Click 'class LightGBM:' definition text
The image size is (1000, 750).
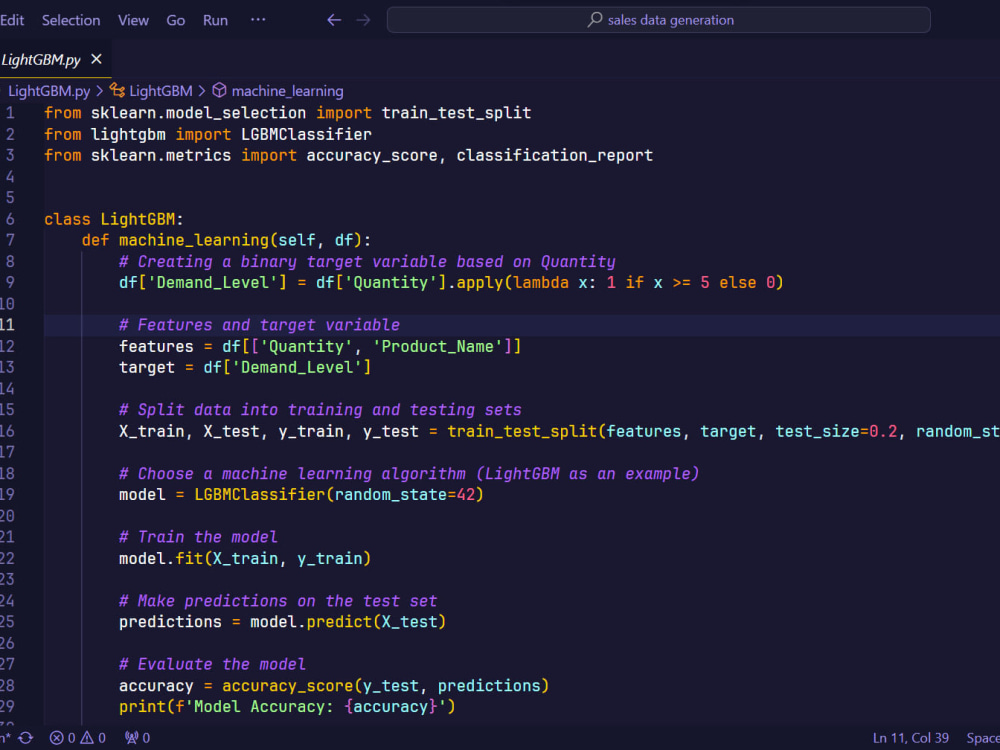[x=114, y=219]
